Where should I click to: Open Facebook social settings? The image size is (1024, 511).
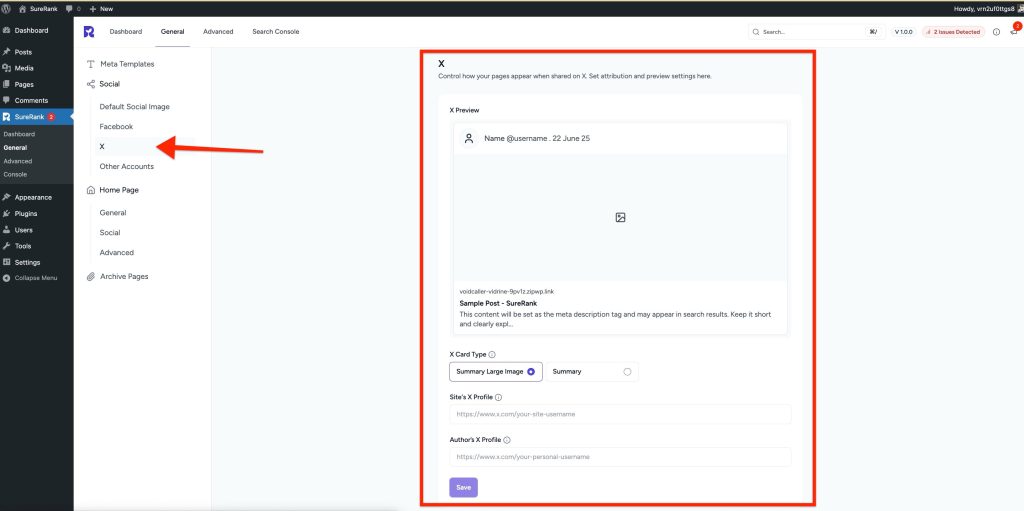[116, 127]
